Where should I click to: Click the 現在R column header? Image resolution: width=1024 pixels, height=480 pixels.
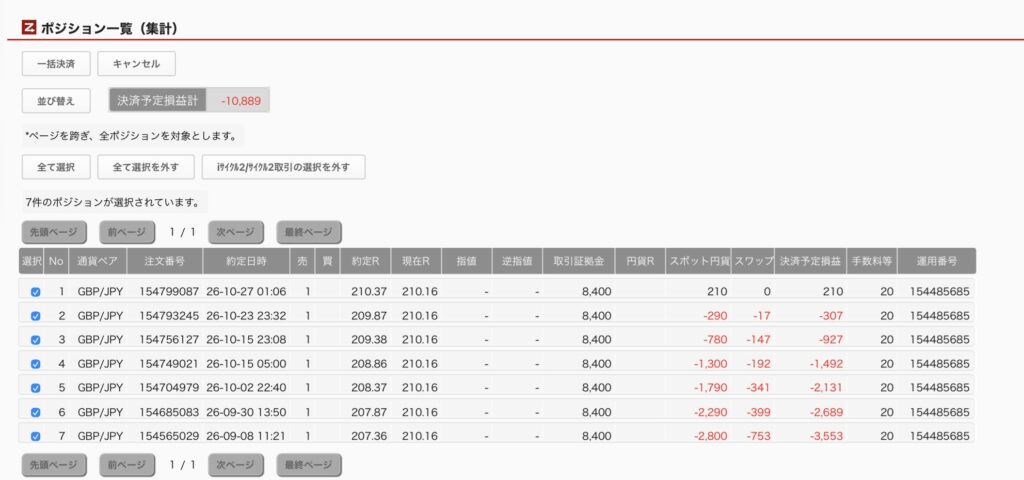416,261
